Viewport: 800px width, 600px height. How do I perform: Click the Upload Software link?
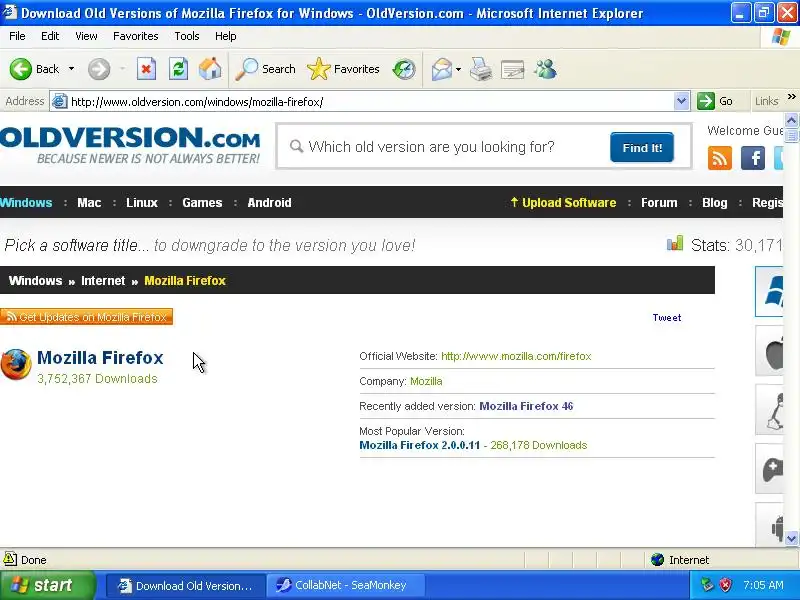coord(563,203)
